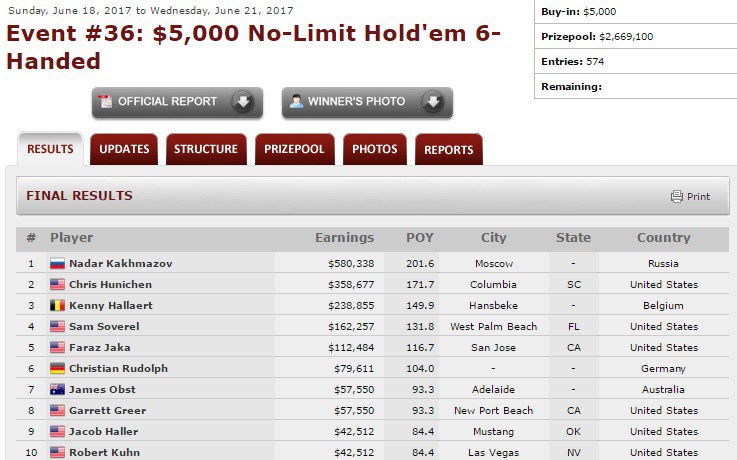Click the printer icon beside Print
The height and width of the screenshot is (460, 737).
click(x=677, y=196)
